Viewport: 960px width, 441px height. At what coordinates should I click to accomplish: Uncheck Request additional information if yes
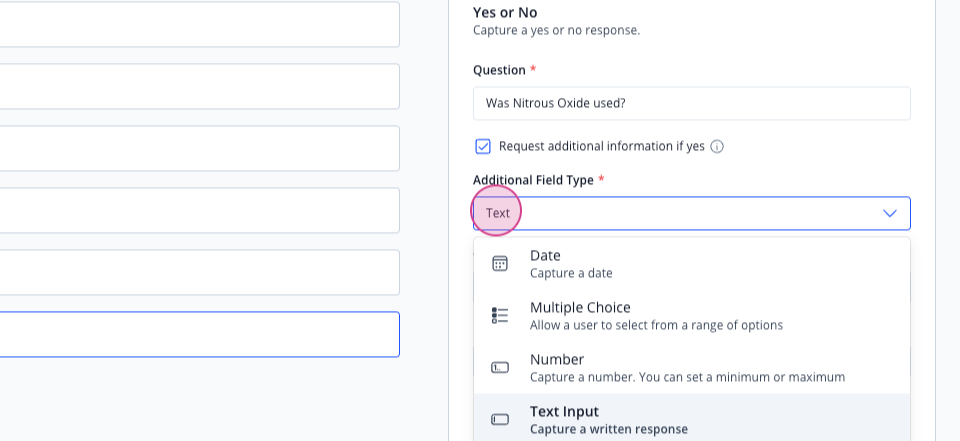pyautogui.click(x=483, y=146)
